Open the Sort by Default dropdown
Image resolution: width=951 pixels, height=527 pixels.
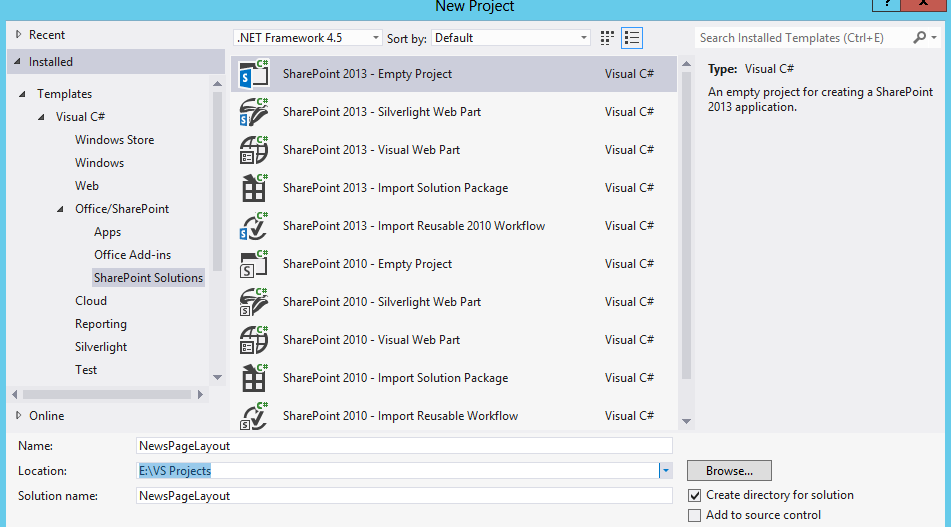(511, 38)
